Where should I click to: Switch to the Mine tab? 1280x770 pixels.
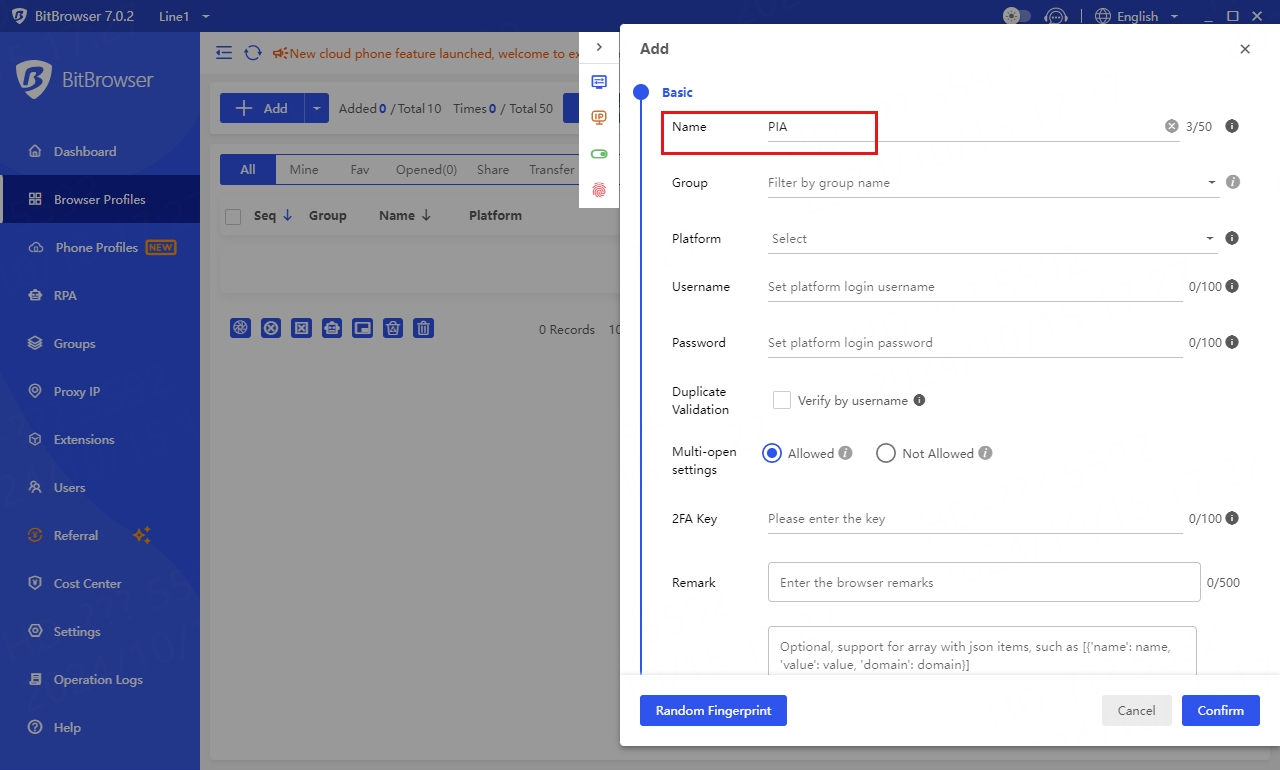(x=304, y=170)
